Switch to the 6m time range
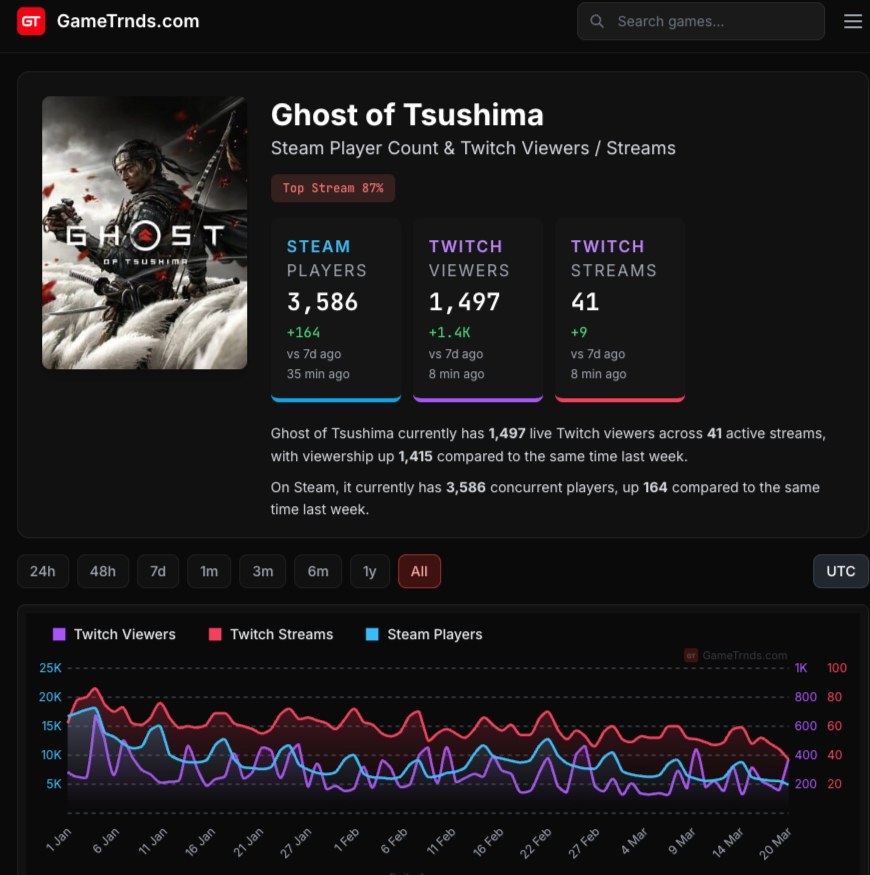Image resolution: width=870 pixels, height=875 pixels. (318, 571)
